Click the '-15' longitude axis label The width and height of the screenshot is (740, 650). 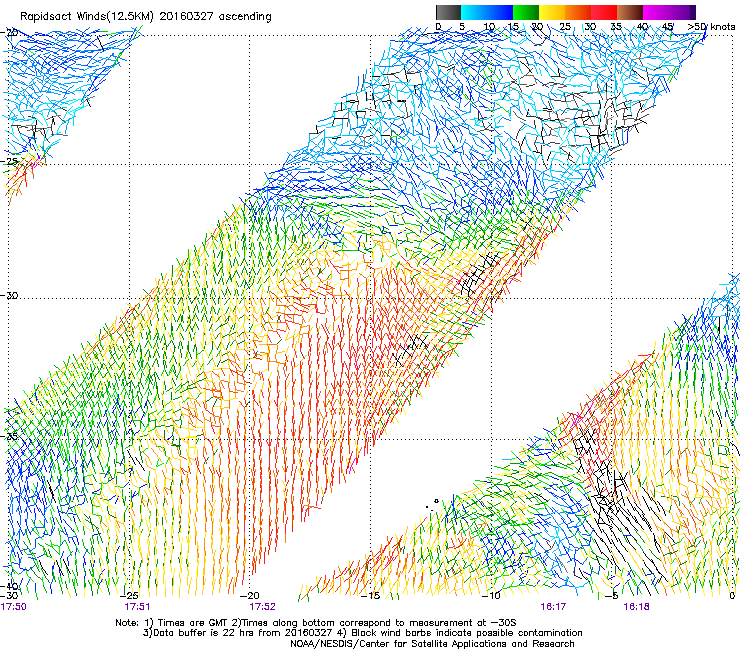(371, 596)
